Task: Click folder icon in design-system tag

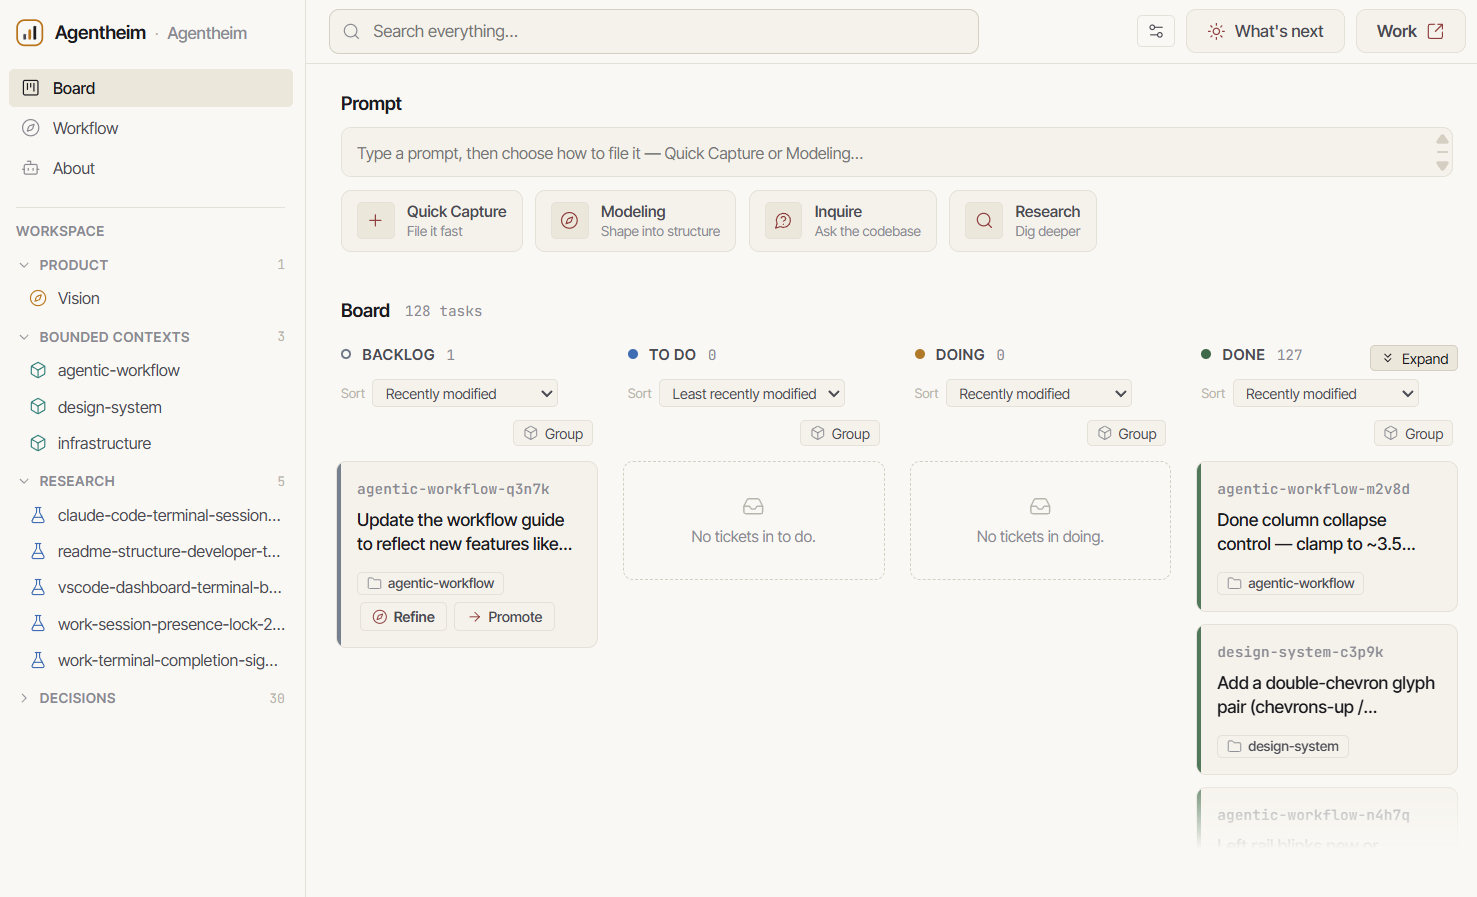Action: coord(1234,746)
